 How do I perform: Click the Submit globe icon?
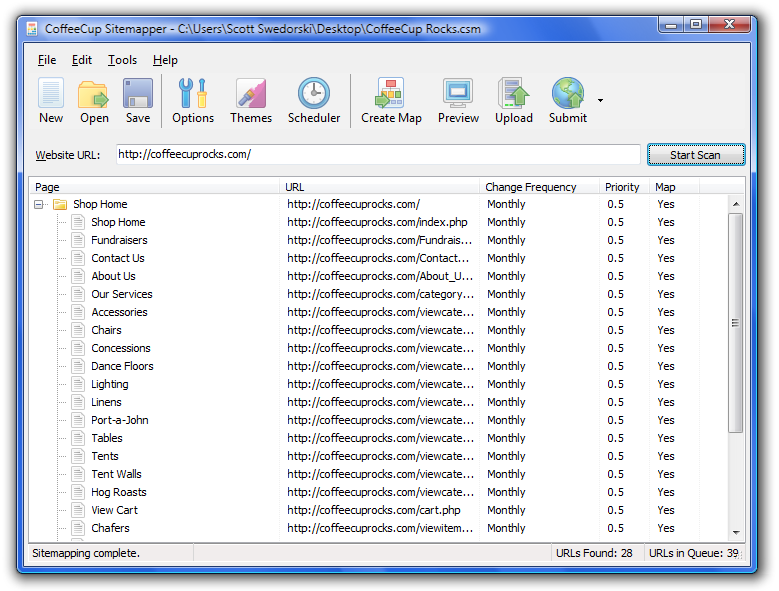point(567,93)
